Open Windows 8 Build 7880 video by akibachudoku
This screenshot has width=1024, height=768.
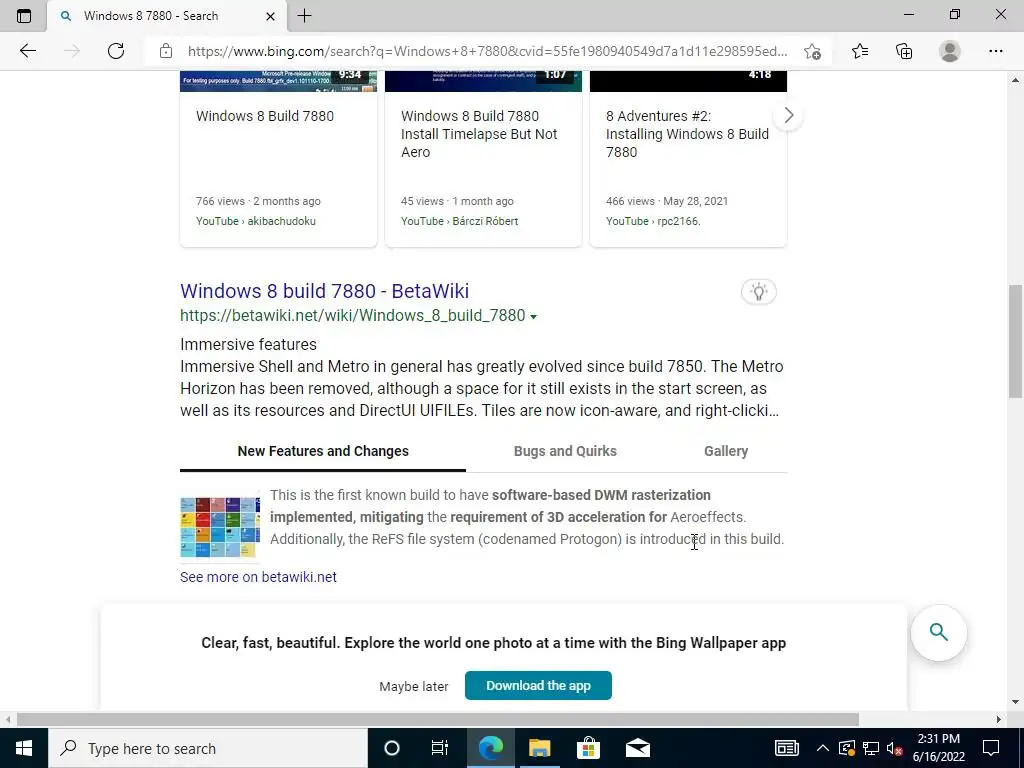coord(264,116)
